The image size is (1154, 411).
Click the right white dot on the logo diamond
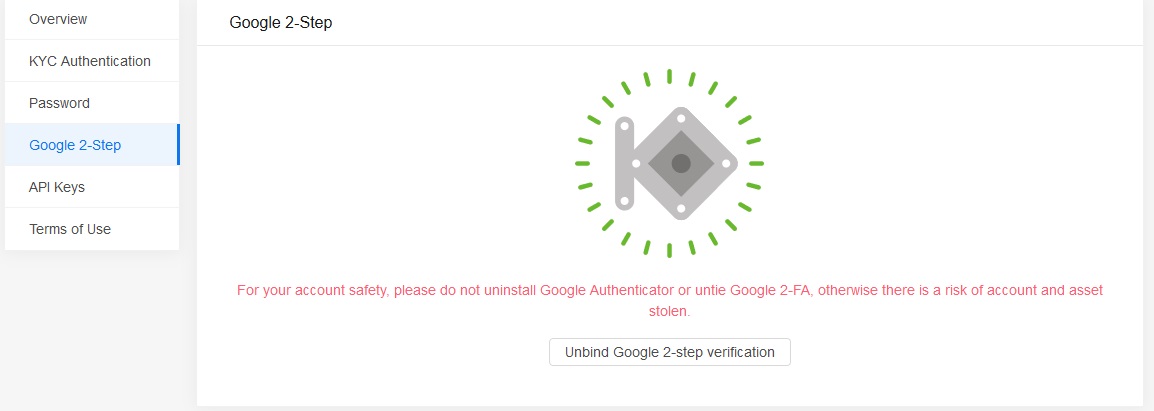[x=726, y=164]
